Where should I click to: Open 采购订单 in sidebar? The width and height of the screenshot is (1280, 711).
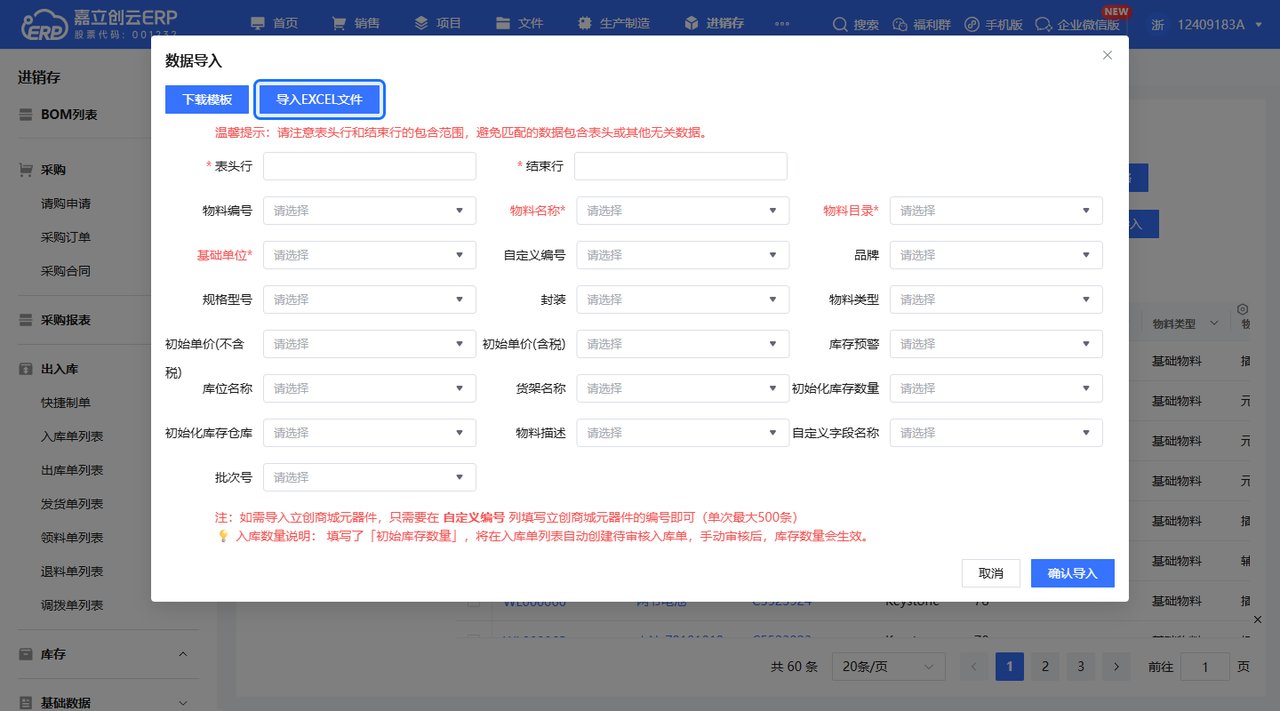[66, 238]
